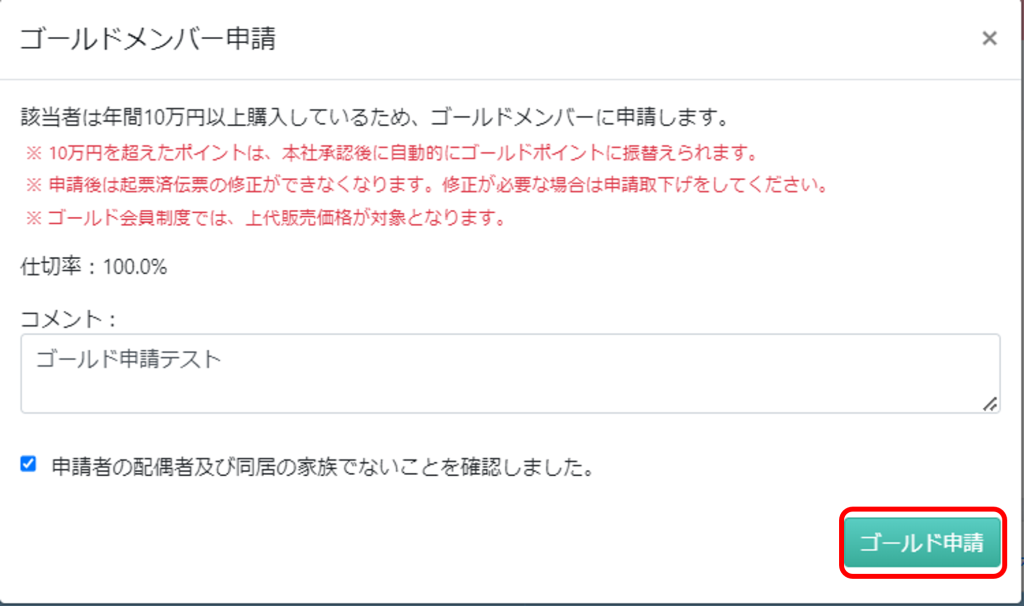
Task: Click the ゴールド申請 submit button
Action: click(x=922, y=543)
